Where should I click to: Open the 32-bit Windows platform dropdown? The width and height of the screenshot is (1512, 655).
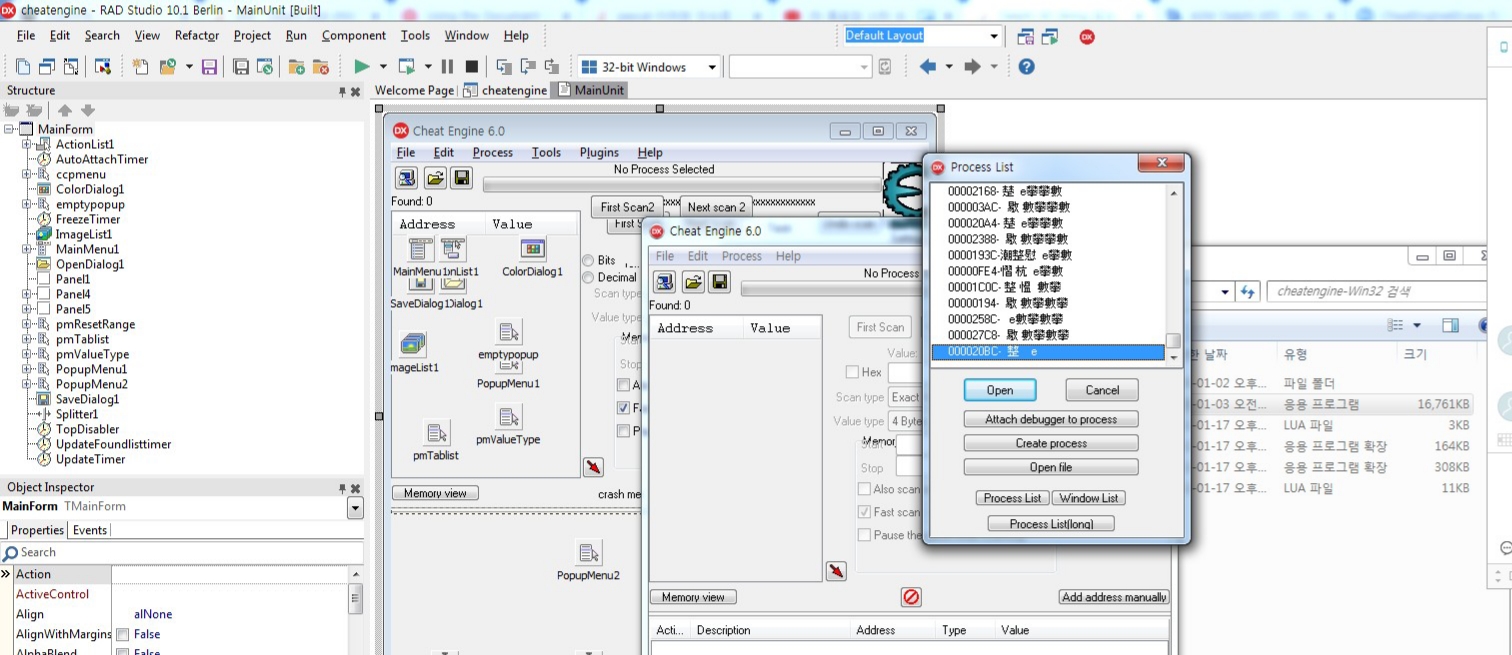[712, 67]
